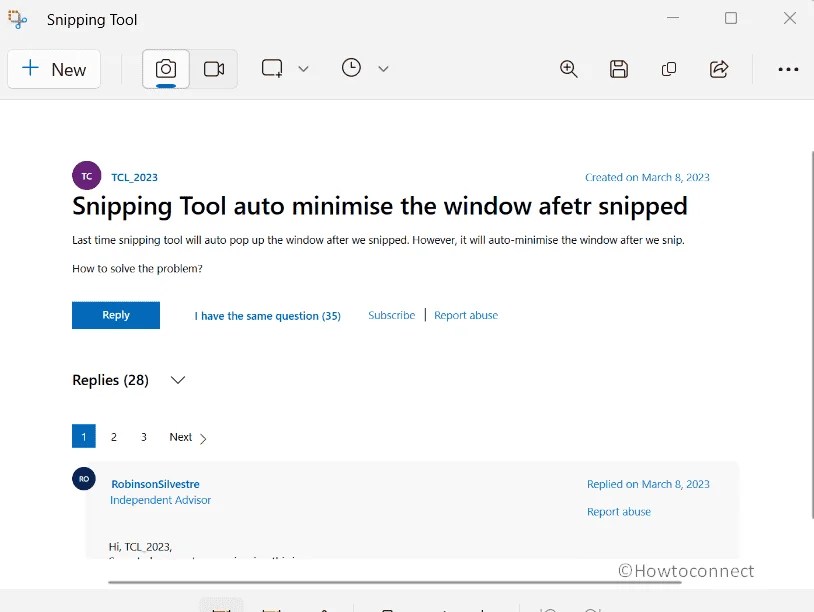Save the captured snip
The height and width of the screenshot is (612, 814).
click(x=619, y=69)
